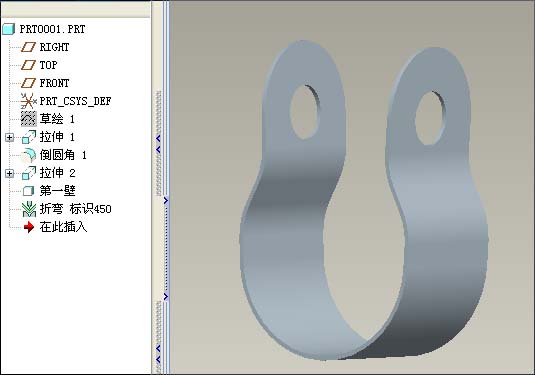
Task: Select the FRONT datum plane icon
Action: 28,83
